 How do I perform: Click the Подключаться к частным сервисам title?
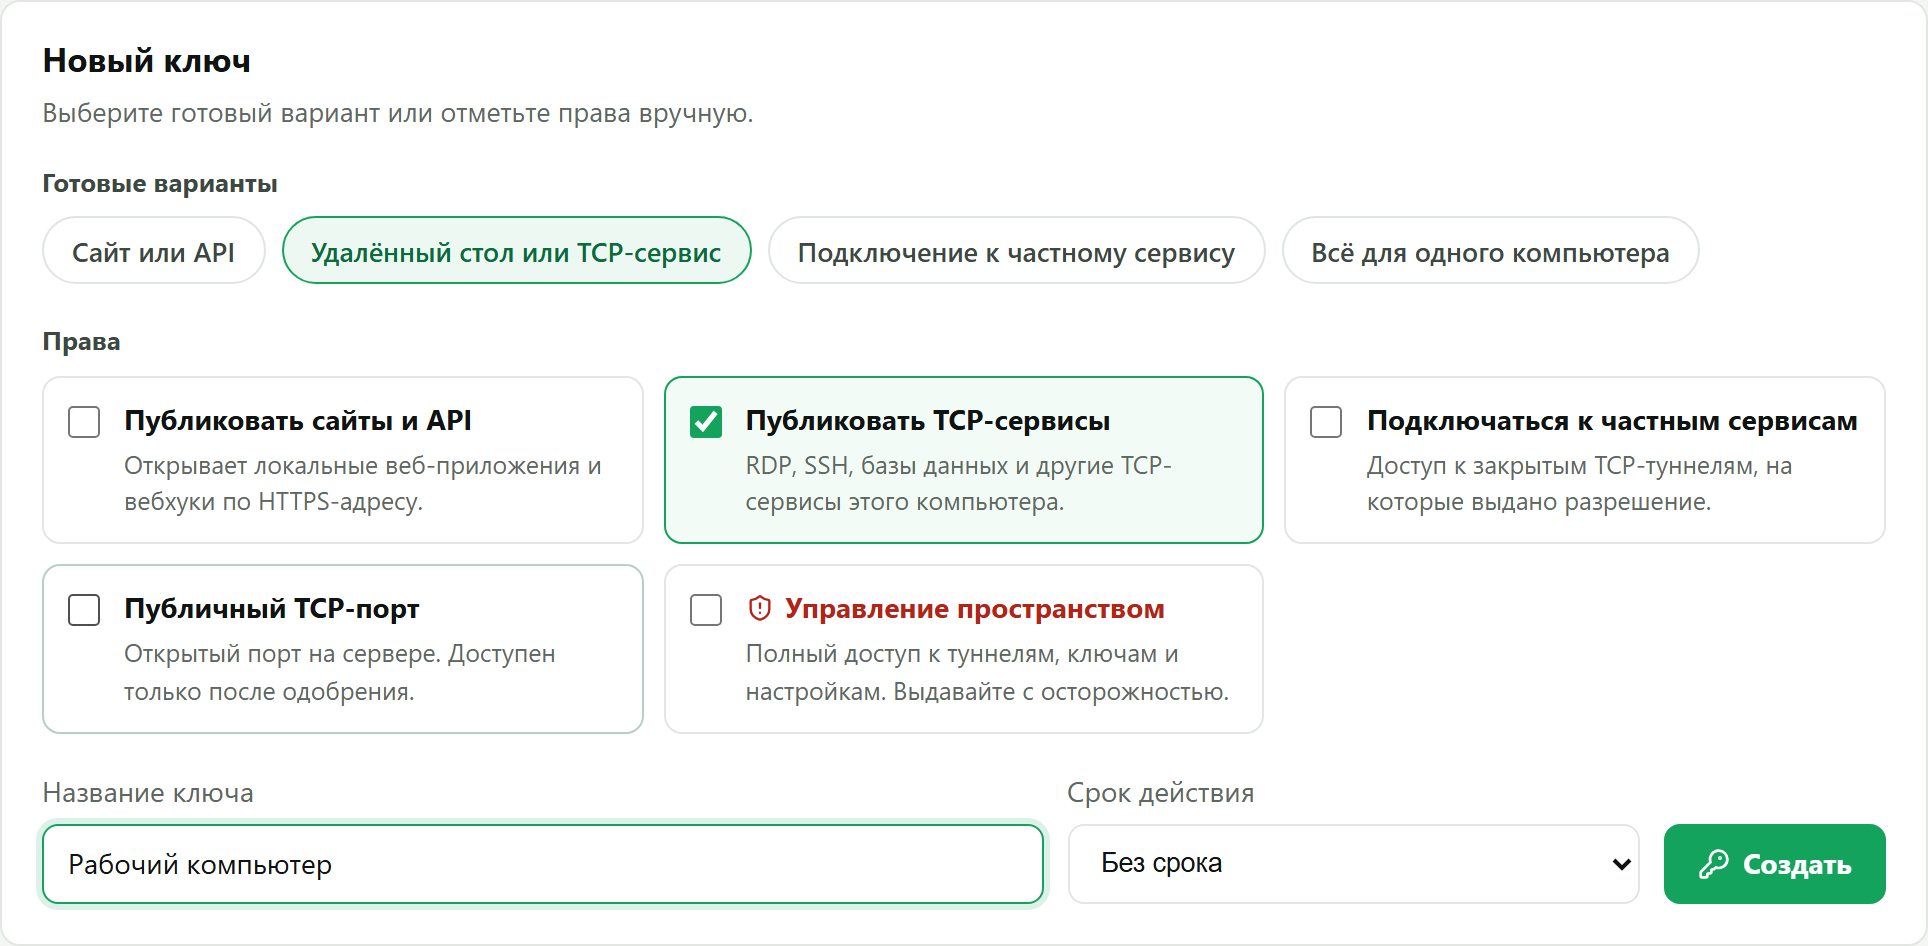coord(1612,421)
